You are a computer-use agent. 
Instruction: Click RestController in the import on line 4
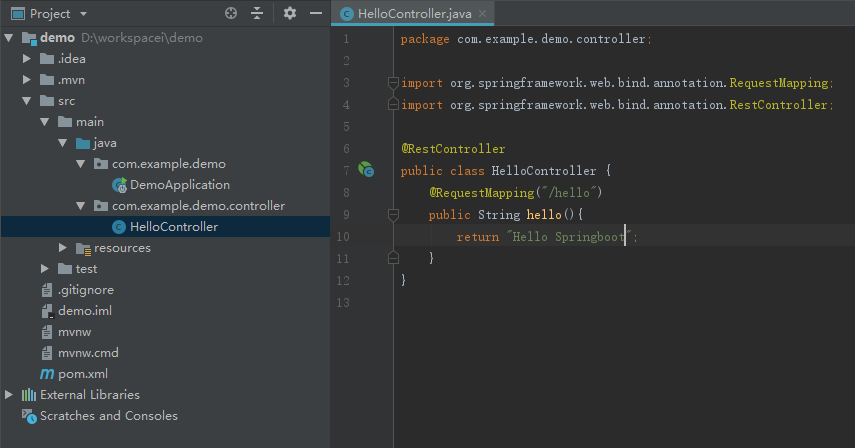pyautogui.click(x=778, y=105)
